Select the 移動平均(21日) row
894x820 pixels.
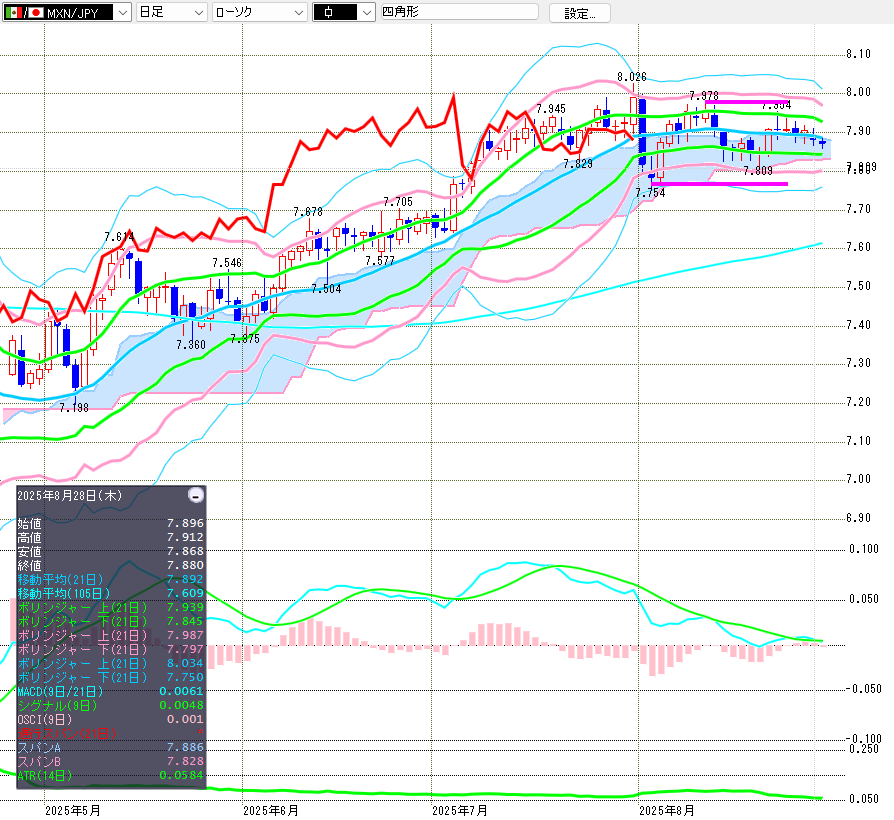111,579
